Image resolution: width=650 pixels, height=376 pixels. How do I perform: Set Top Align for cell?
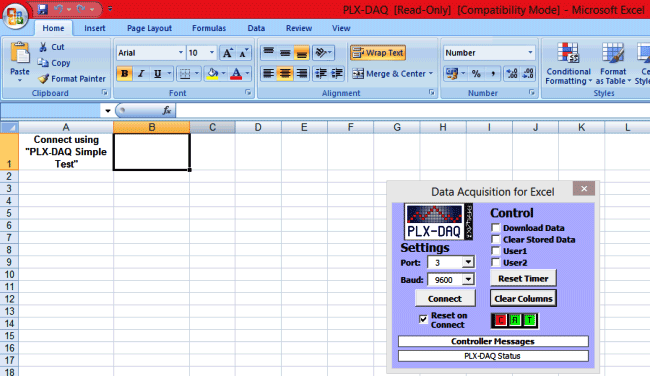coord(269,53)
